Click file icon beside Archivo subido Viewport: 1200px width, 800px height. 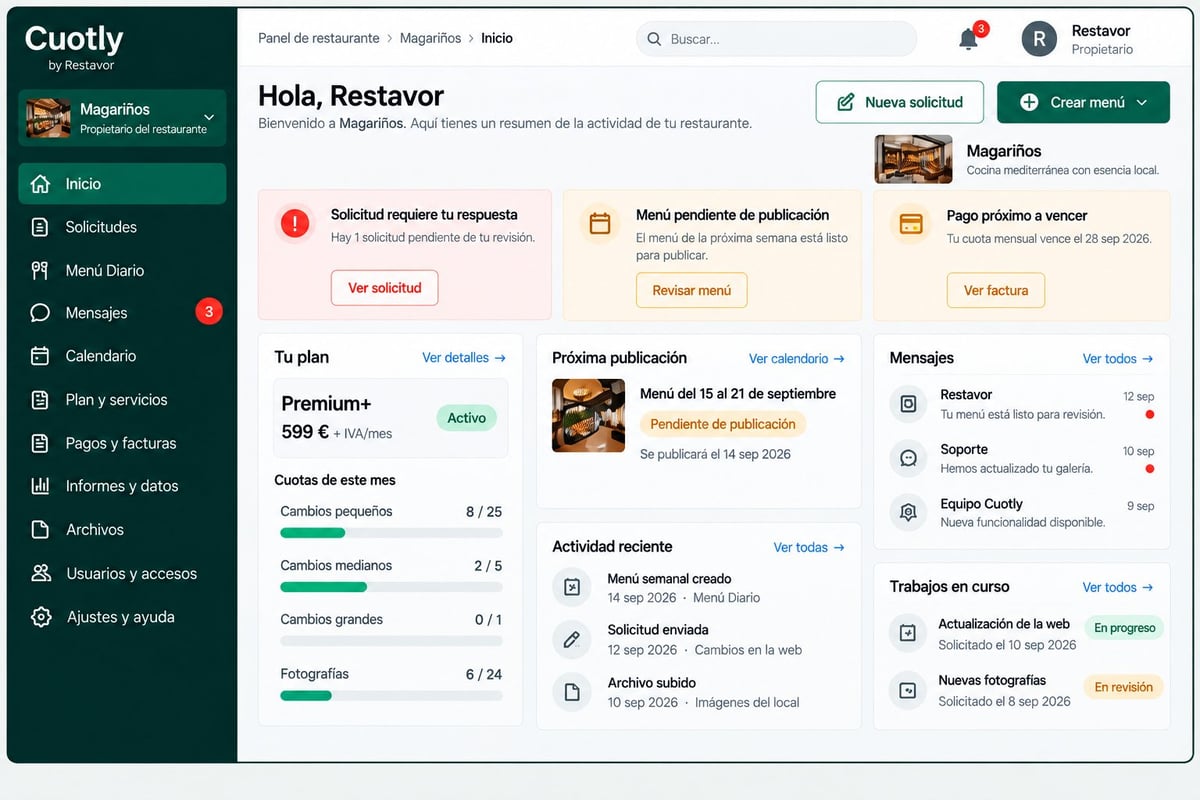click(572, 691)
